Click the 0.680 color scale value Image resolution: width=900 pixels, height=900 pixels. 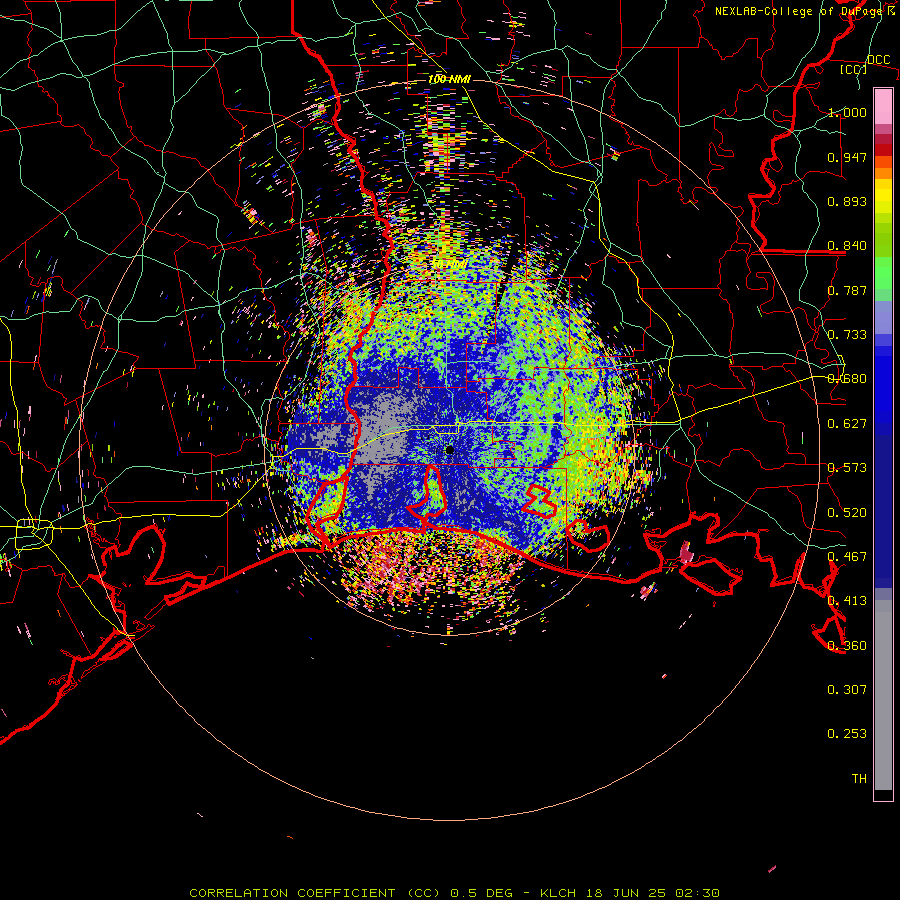pos(847,379)
